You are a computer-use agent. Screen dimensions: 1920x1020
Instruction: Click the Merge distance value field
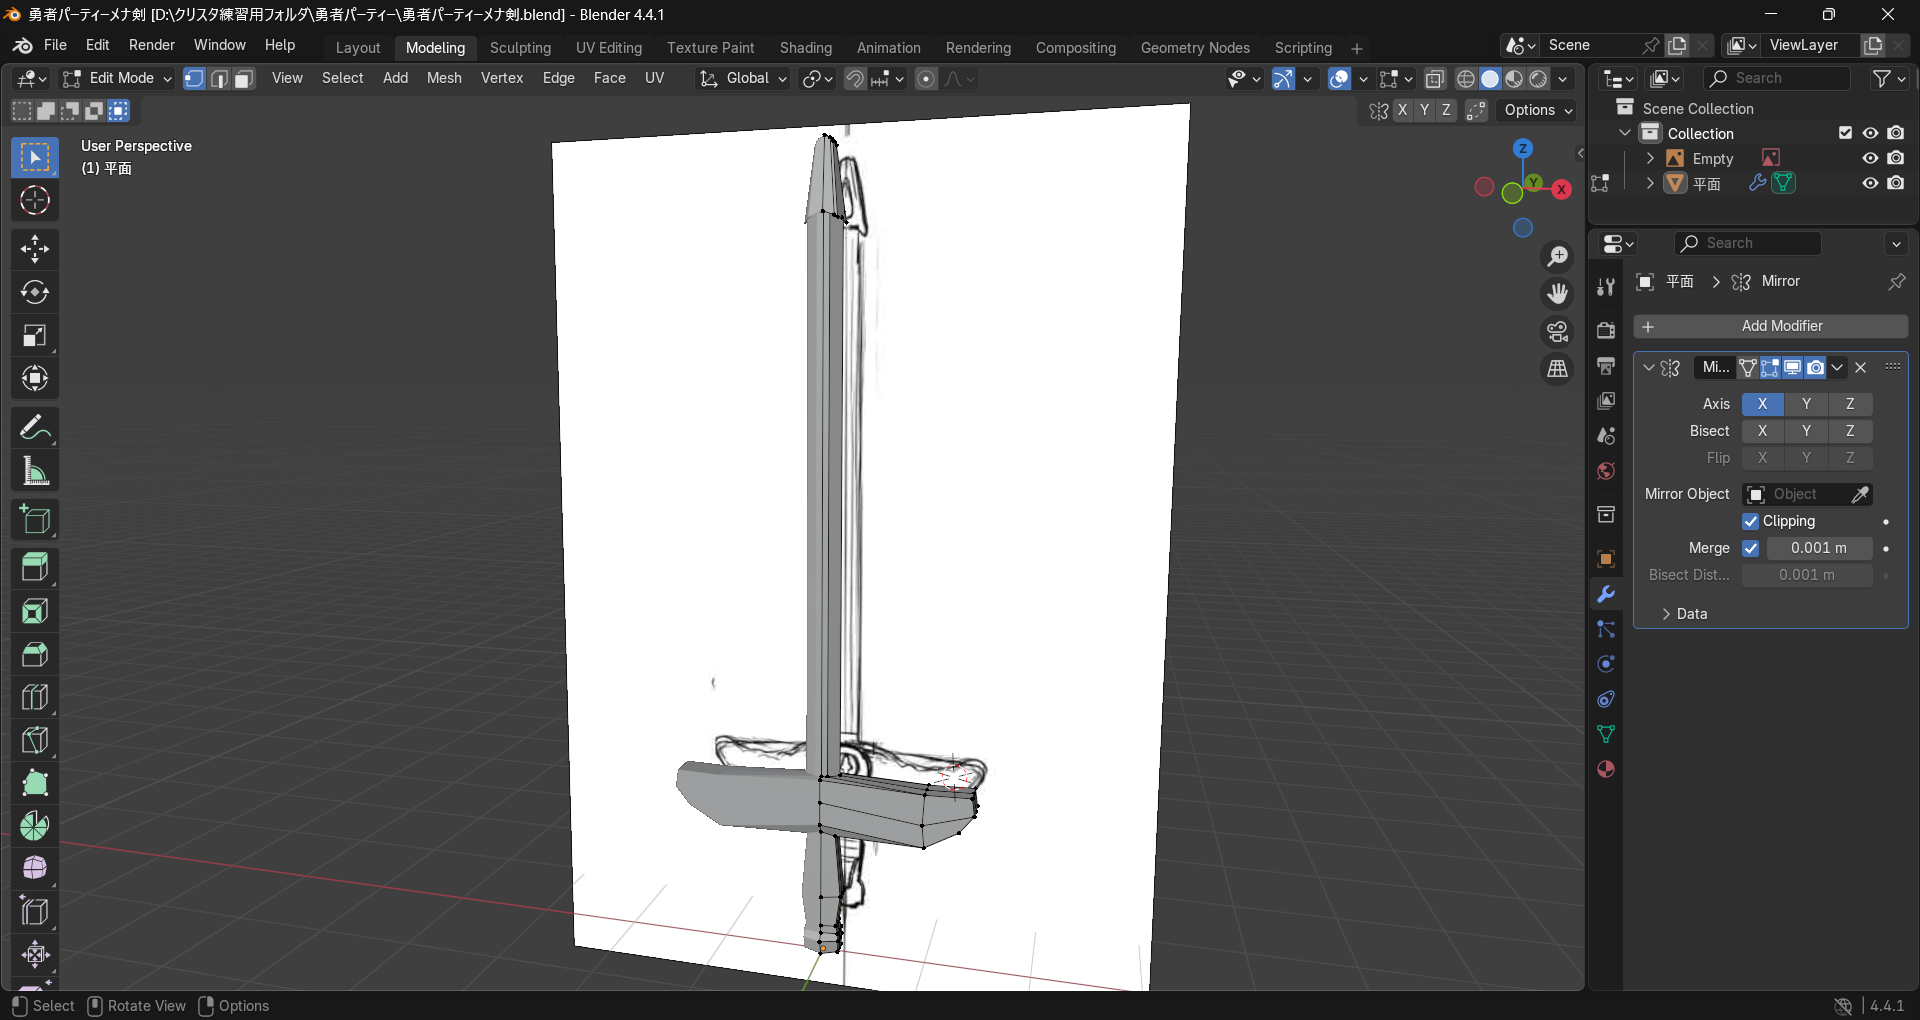[1818, 548]
